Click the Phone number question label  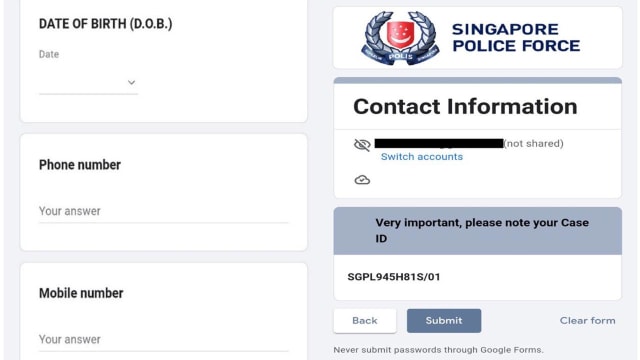pyautogui.click(x=80, y=165)
